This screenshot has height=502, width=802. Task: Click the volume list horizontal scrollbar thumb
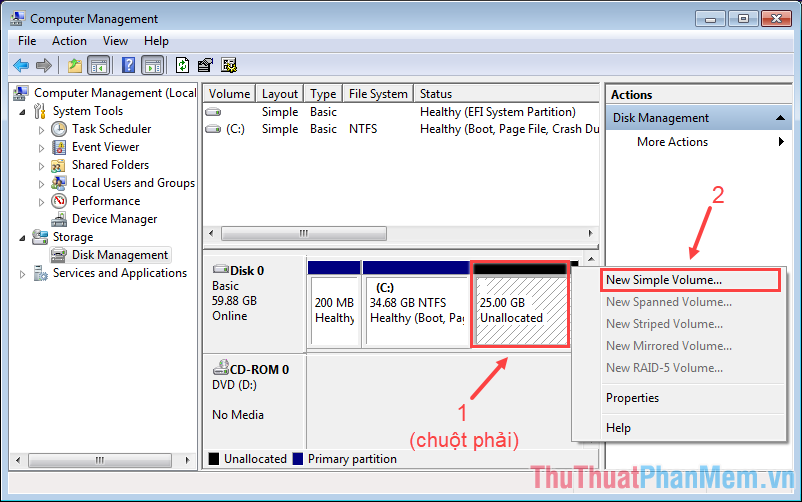click(x=304, y=233)
